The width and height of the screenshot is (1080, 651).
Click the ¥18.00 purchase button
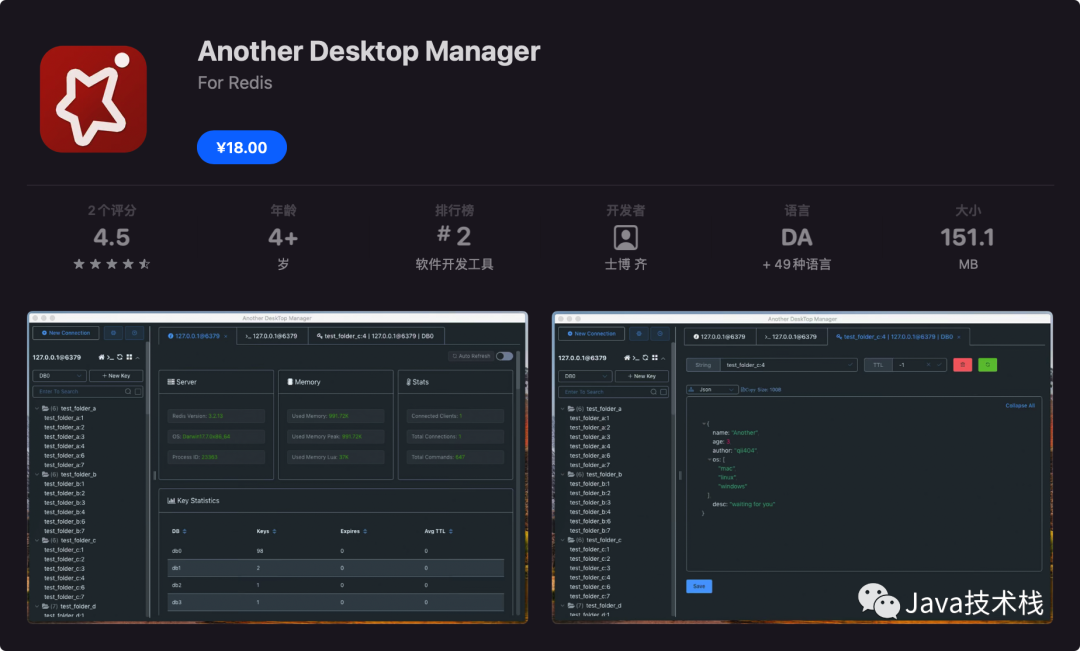(242, 147)
